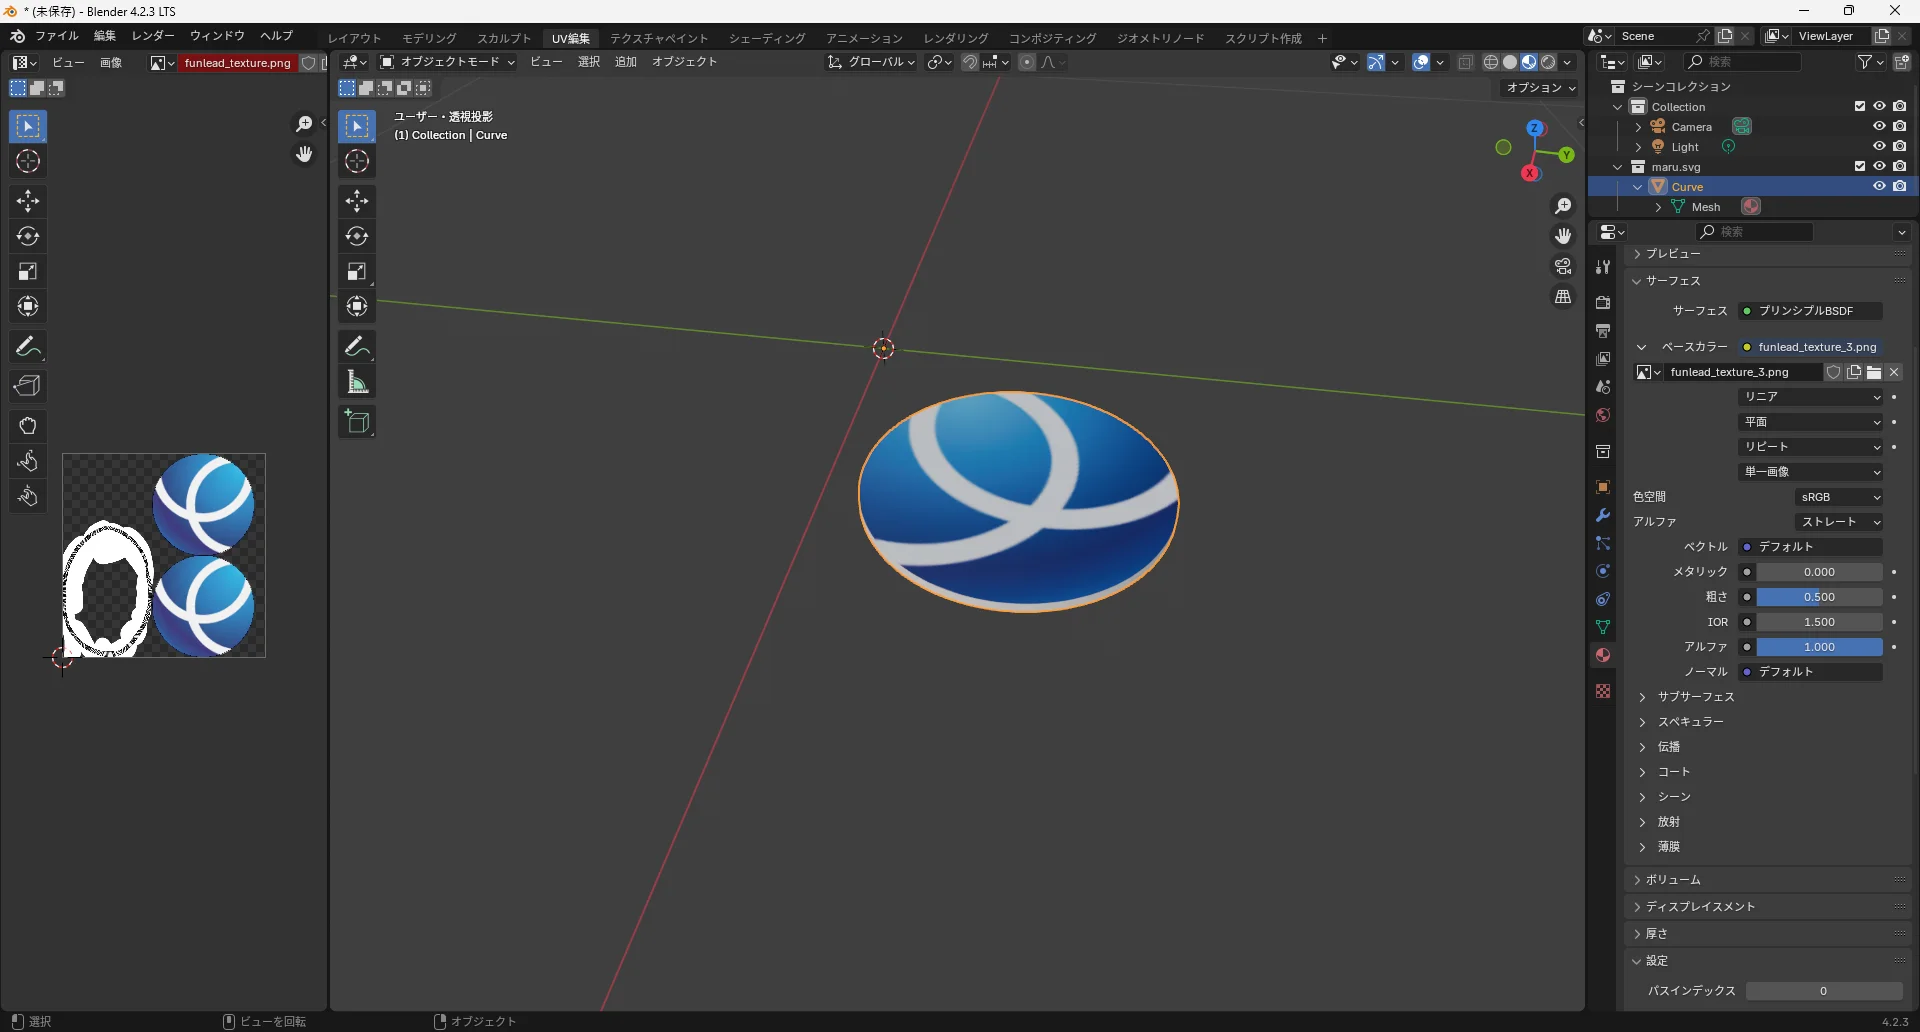
Task: Switch to rendered viewport shading
Action: [1548, 62]
